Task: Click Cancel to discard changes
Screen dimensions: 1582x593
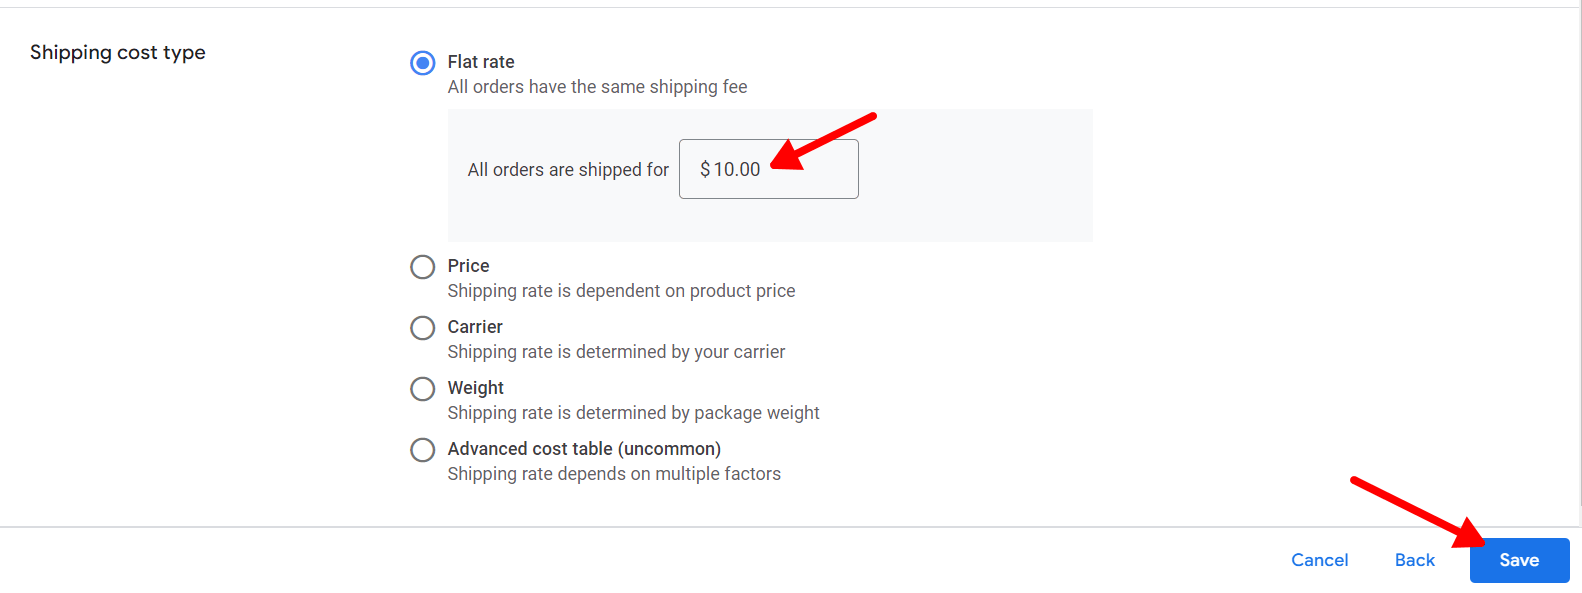Action: tap(1319, 560)
